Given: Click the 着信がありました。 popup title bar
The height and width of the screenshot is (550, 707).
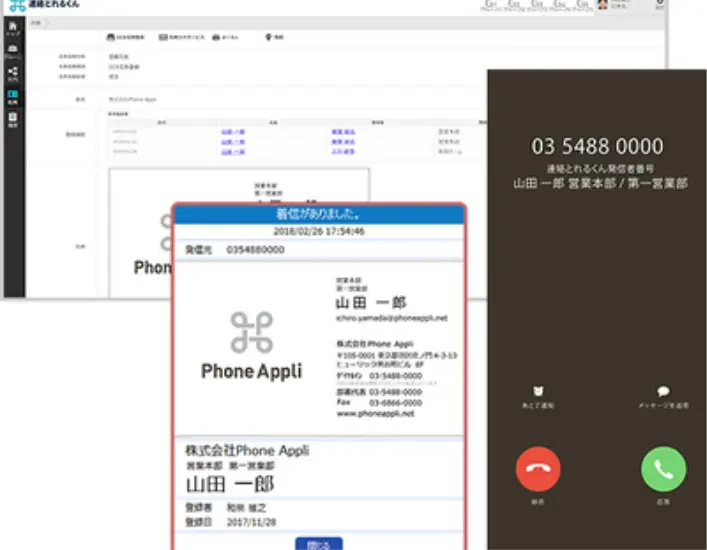Looking at the screenshot, I should pyautogui.click(x=319, y=214).
